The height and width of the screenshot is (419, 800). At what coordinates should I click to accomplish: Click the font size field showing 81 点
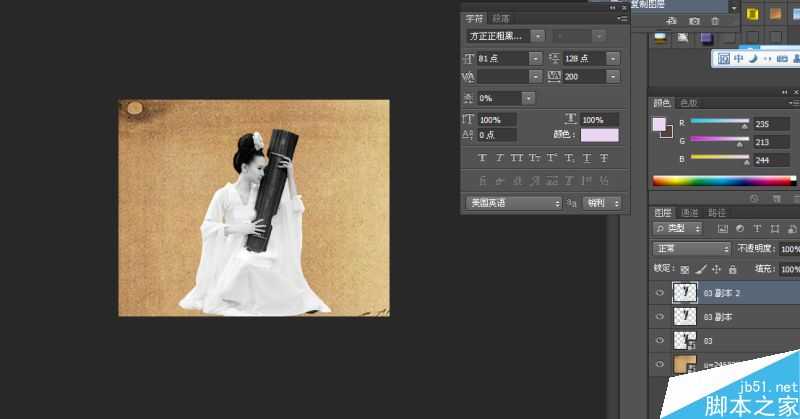(x=503, y=59)
